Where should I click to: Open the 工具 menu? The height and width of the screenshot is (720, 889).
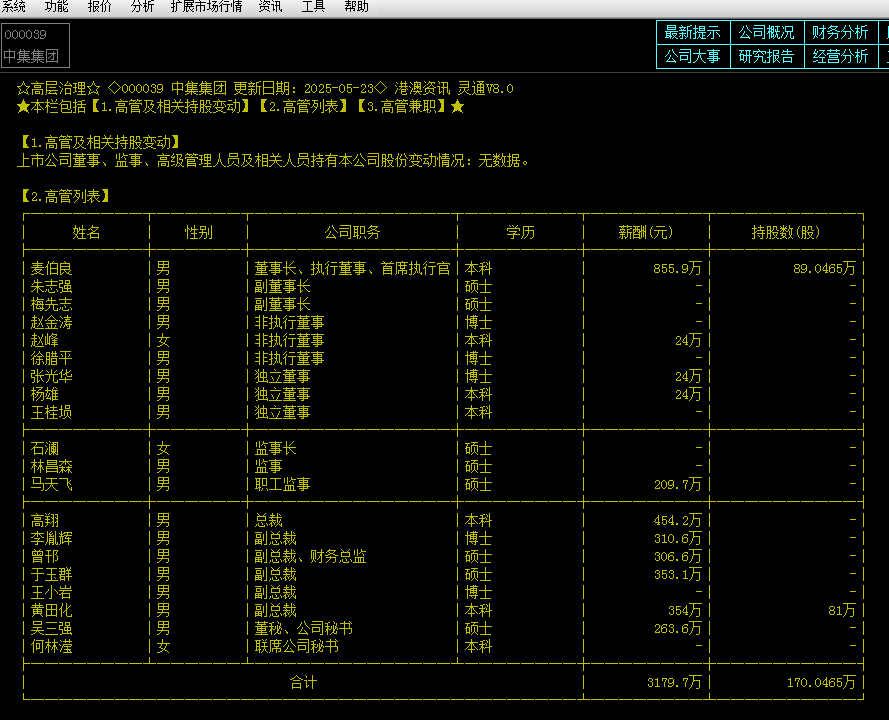click(314, 6)
